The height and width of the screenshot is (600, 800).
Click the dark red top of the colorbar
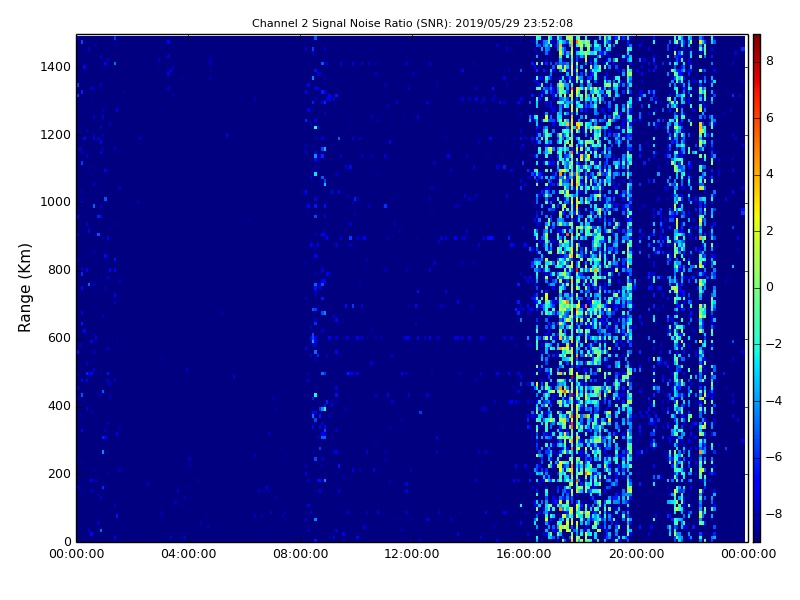(x=757, y=40)
